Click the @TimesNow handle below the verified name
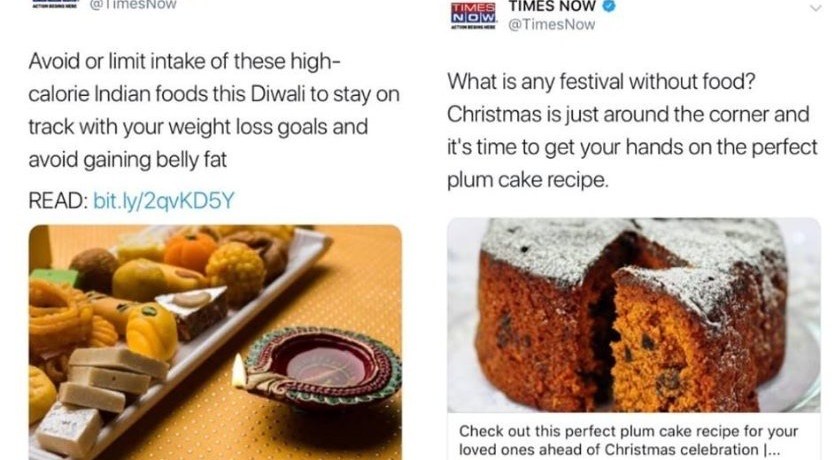The image size is (836, 460). coord(551,25)
